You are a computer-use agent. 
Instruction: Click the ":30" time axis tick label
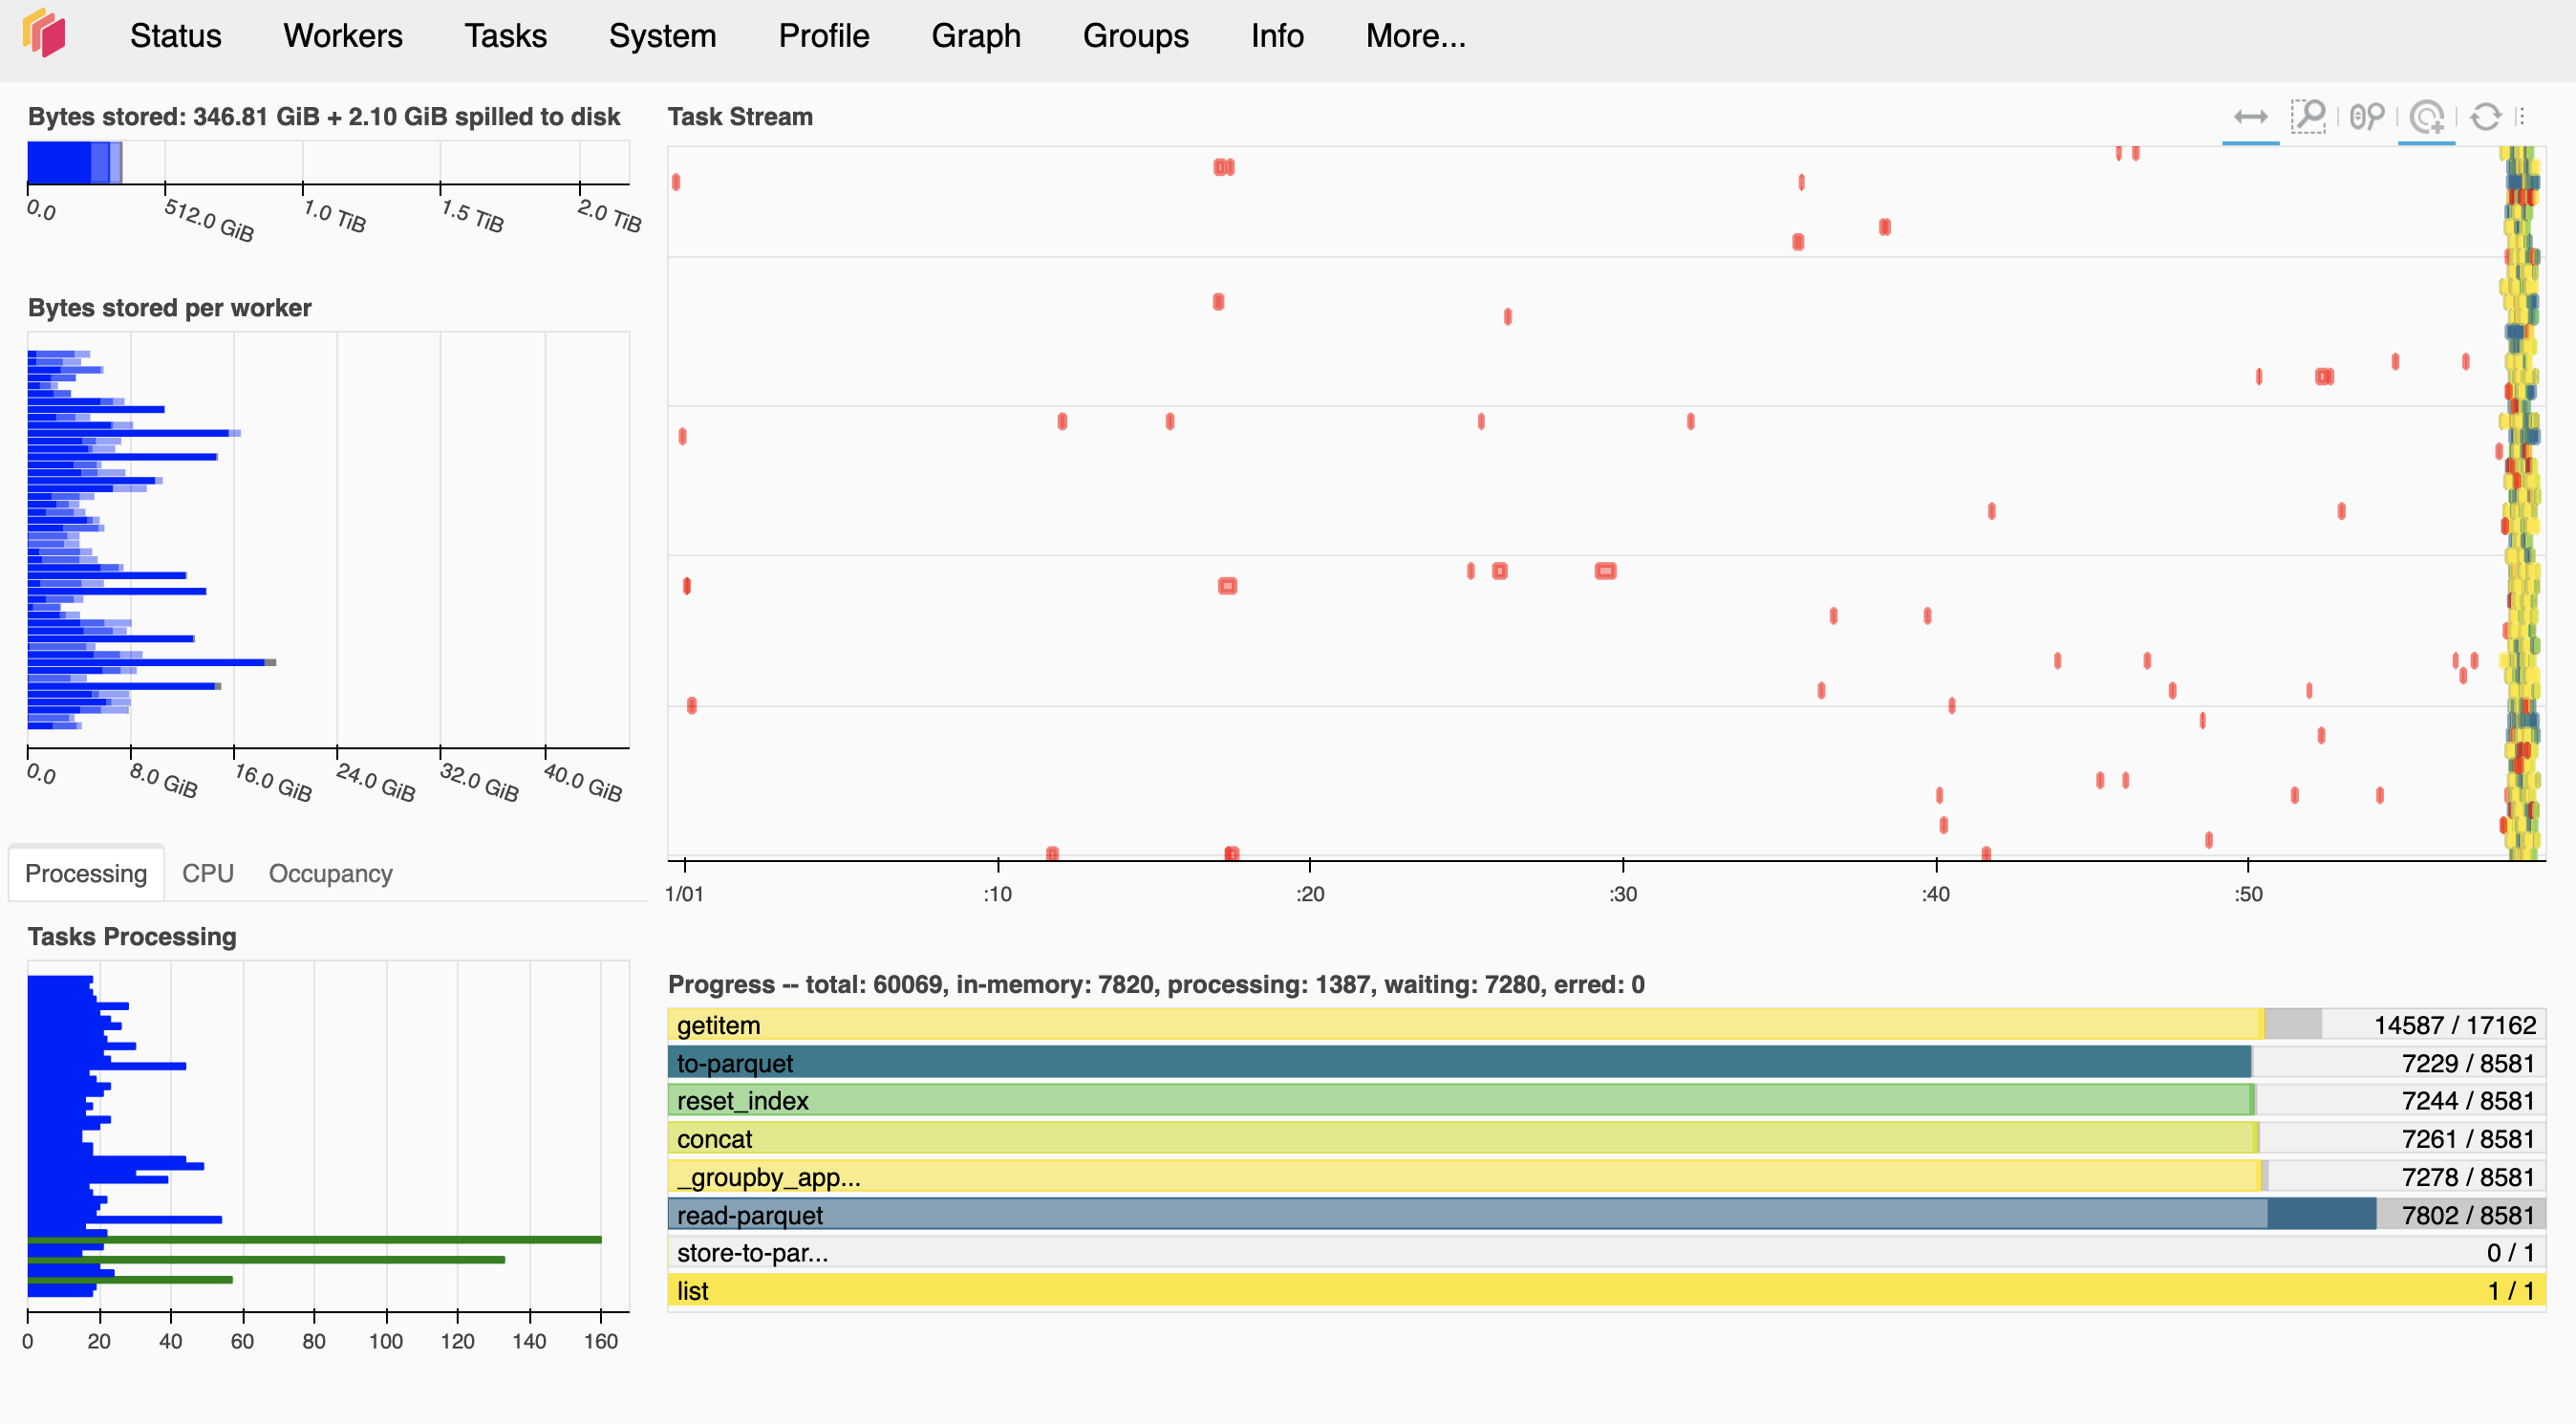[x=1623, y=894]
